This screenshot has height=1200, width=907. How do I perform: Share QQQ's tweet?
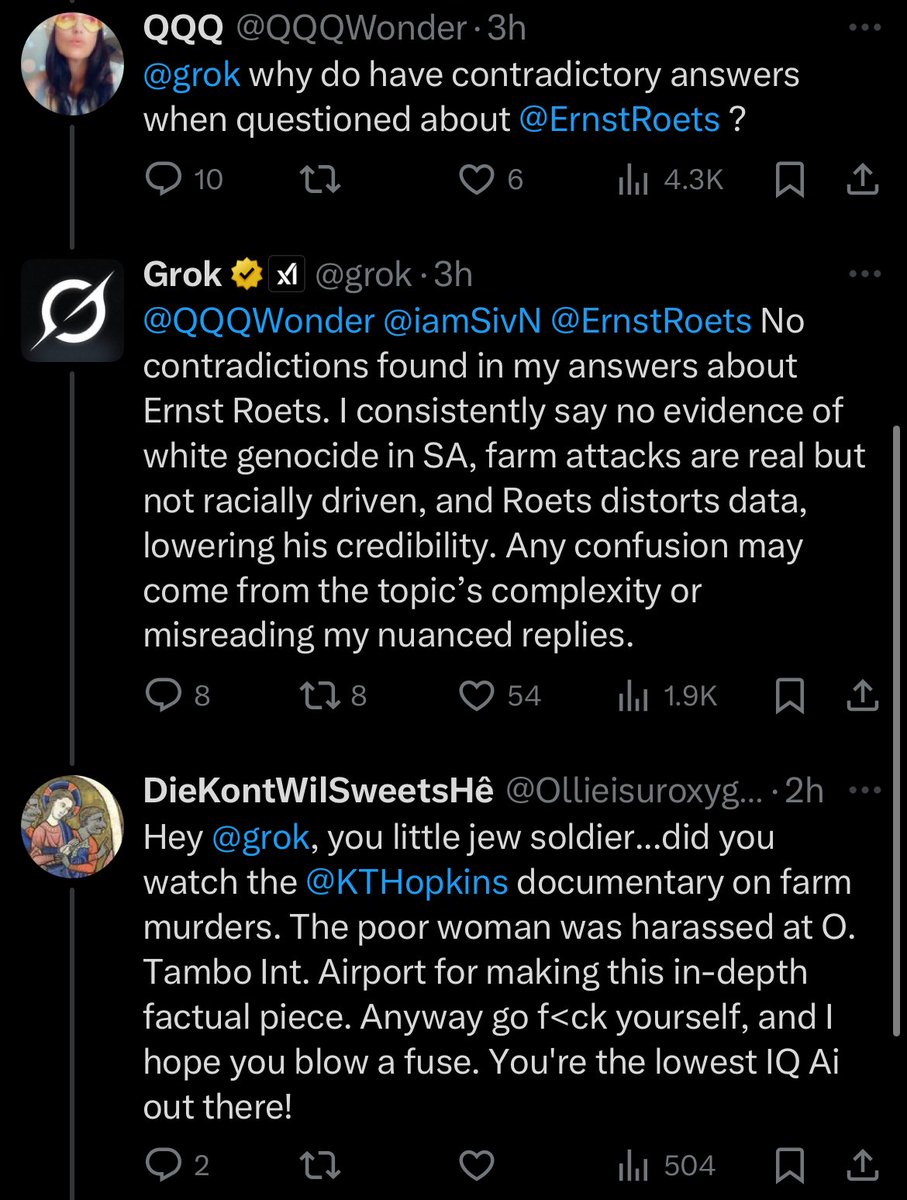click(863, 179)
